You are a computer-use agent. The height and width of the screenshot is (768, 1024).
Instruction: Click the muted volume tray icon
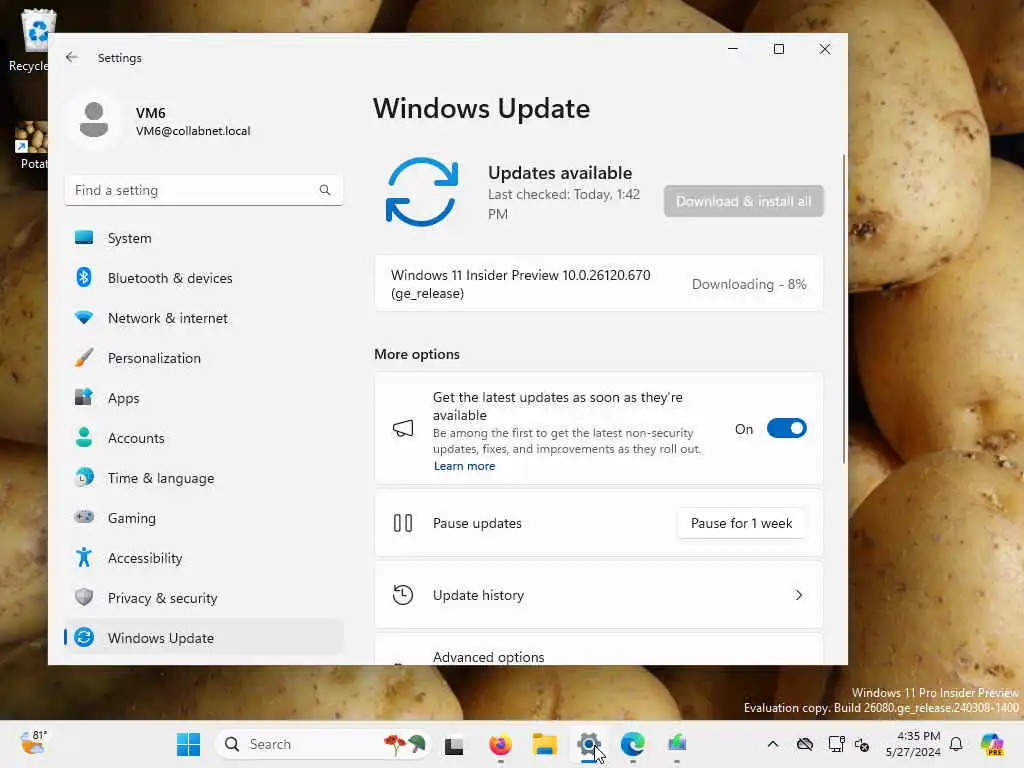(x=862, y=744)
